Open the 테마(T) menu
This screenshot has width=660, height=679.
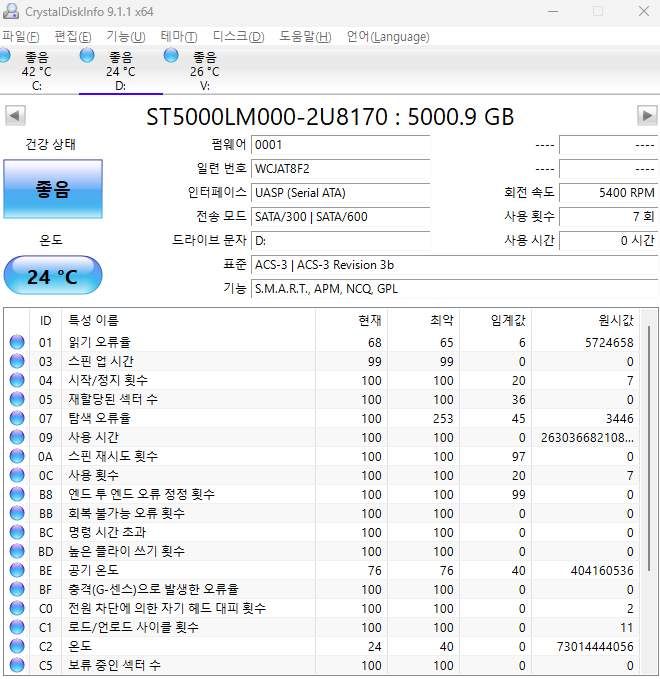pos(178,37)
